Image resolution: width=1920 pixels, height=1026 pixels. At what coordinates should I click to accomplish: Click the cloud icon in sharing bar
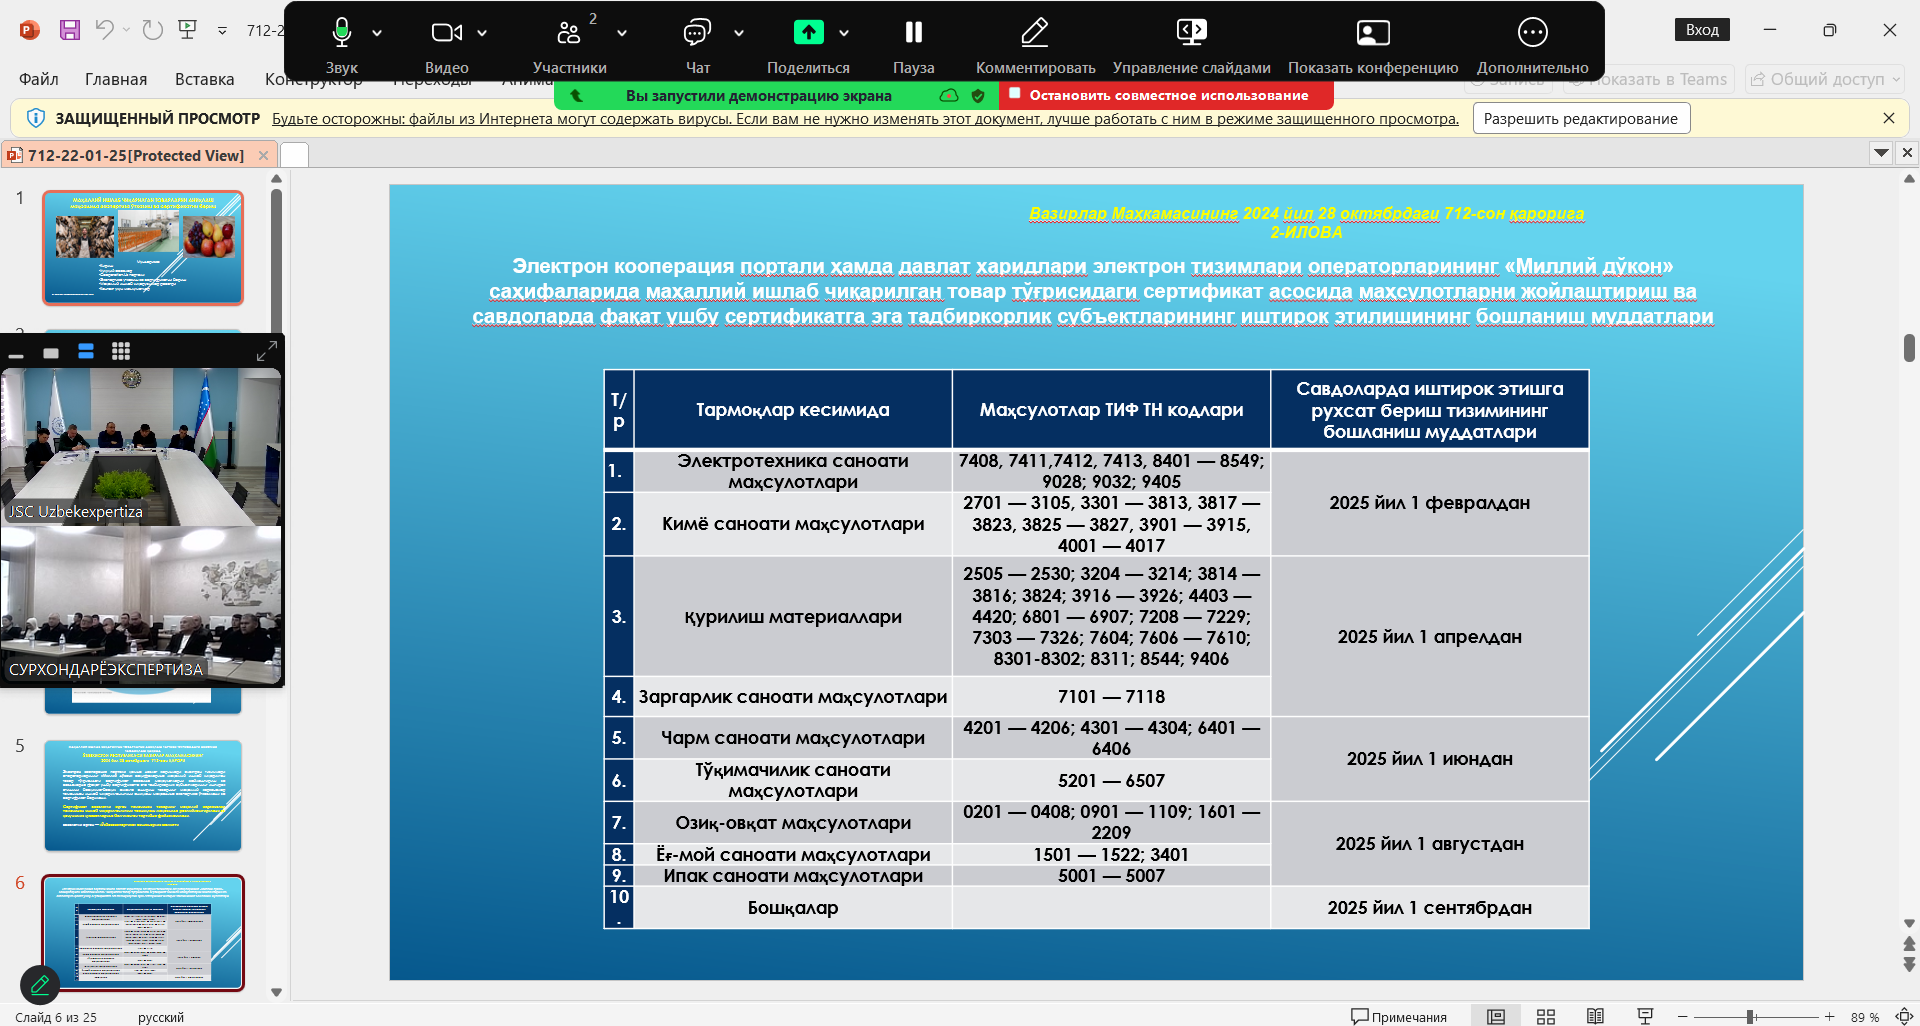click(x=949, y=96)
